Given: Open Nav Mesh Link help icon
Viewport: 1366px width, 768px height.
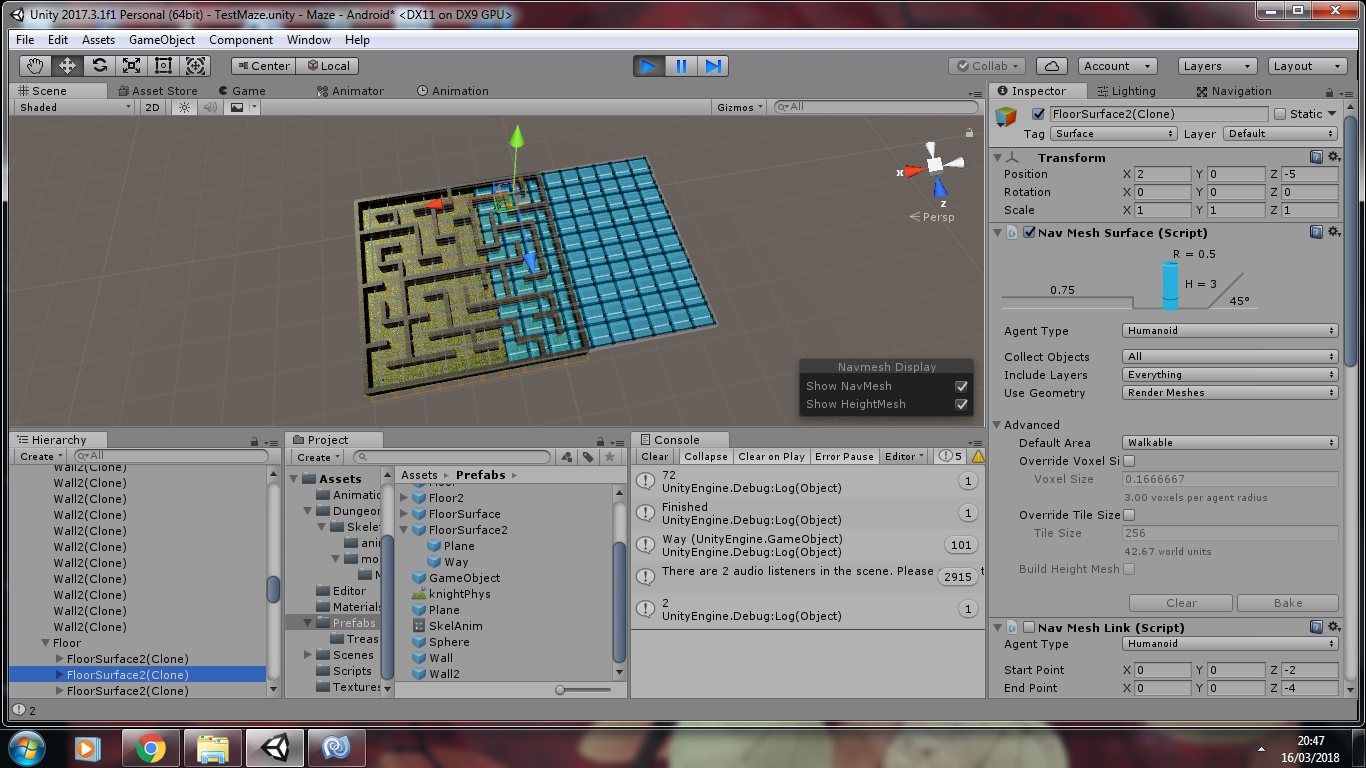Looking at the screenshot, I should [1317, 627].
